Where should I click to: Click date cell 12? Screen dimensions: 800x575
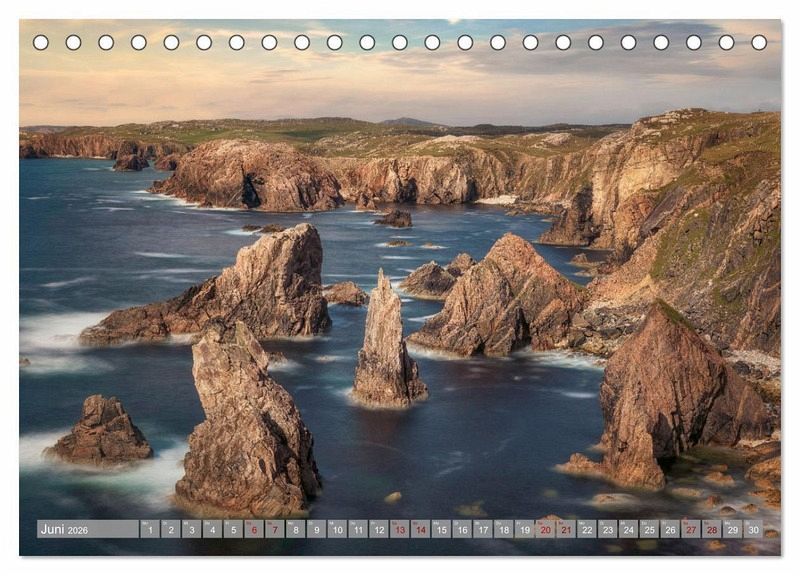379,529
